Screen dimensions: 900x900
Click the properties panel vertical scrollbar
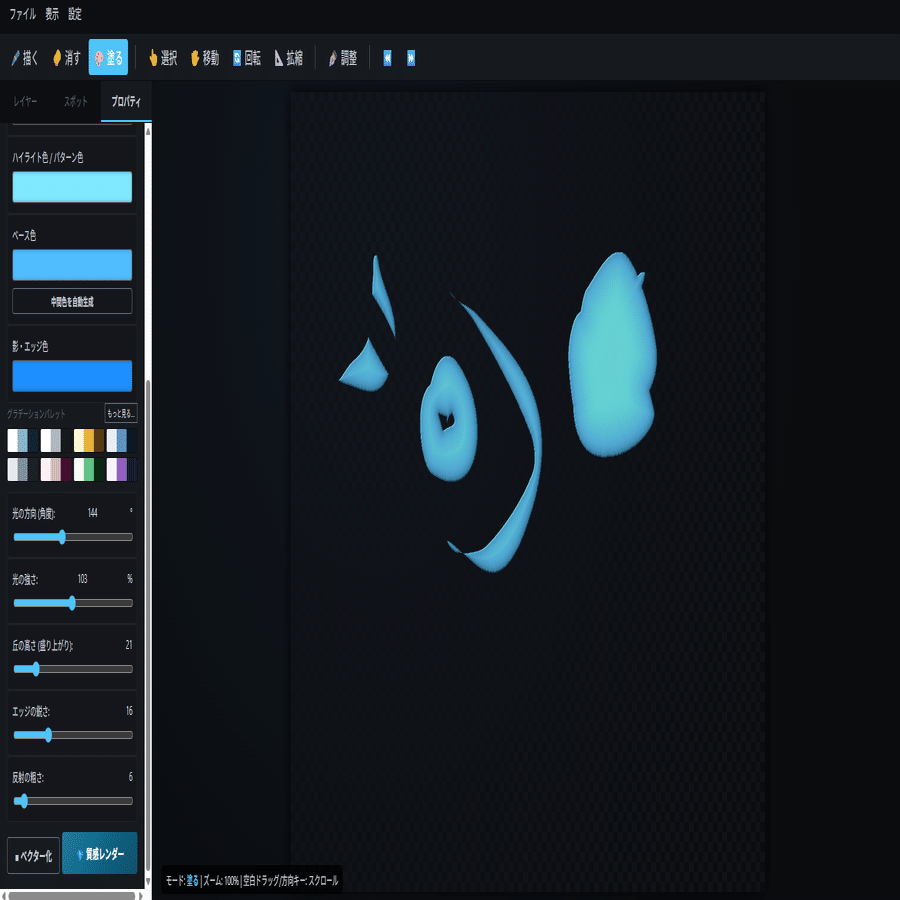(148, 626)
